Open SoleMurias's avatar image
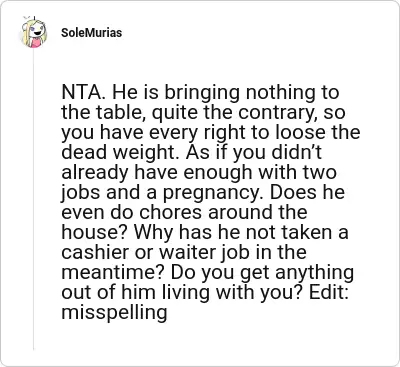Image resolution: width=400 pixels, height=367 pixels. [x=34, y=33]
